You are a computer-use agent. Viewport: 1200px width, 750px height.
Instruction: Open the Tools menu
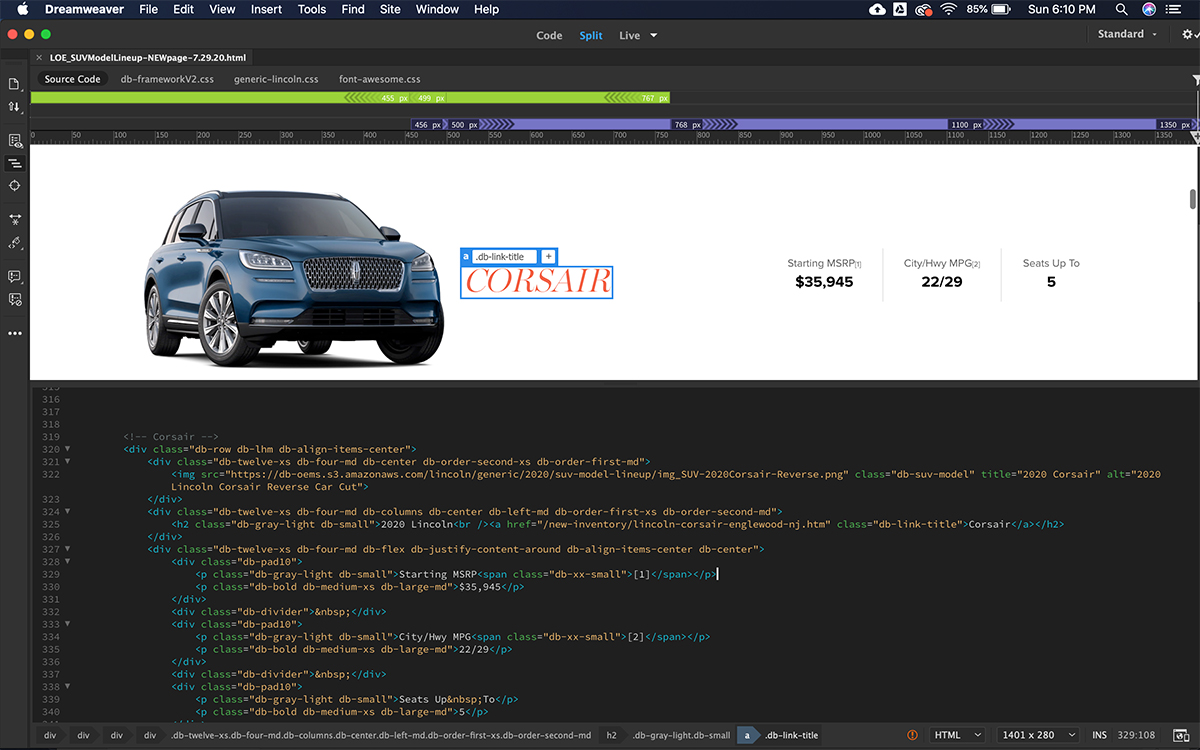[x=312, y=9]
